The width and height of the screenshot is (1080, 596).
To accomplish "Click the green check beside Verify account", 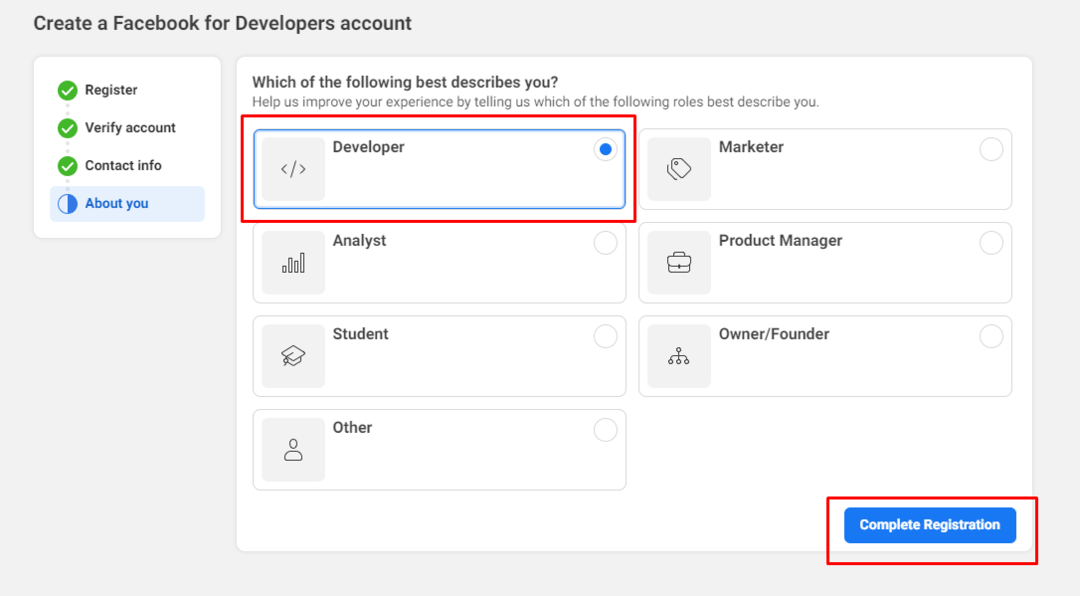I will [x=67, y=128].
